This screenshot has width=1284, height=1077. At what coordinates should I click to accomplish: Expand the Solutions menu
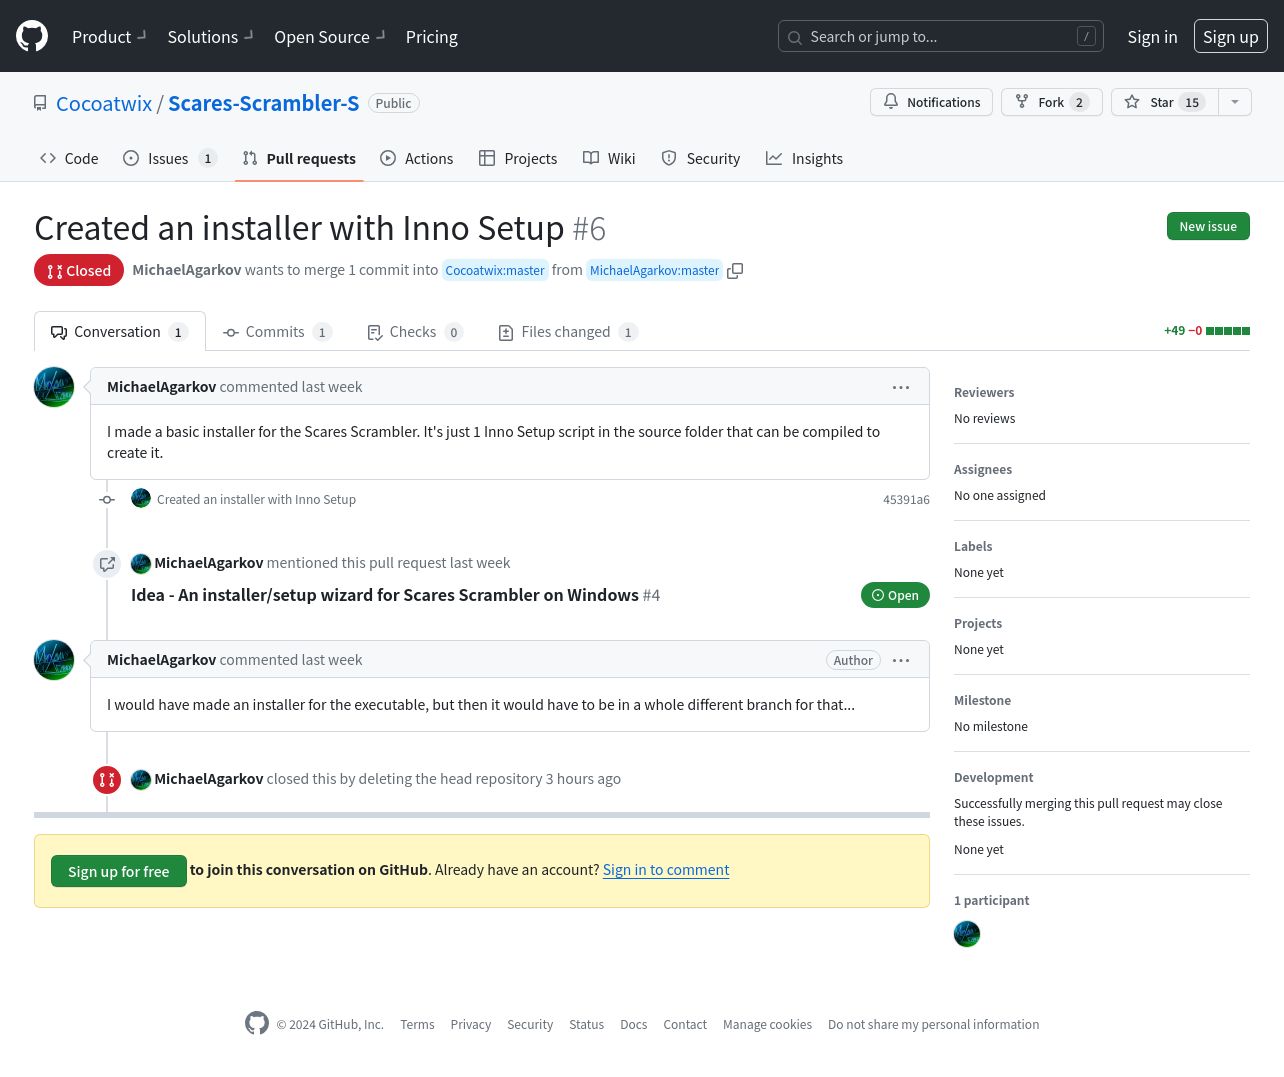(x=211, y=37)
